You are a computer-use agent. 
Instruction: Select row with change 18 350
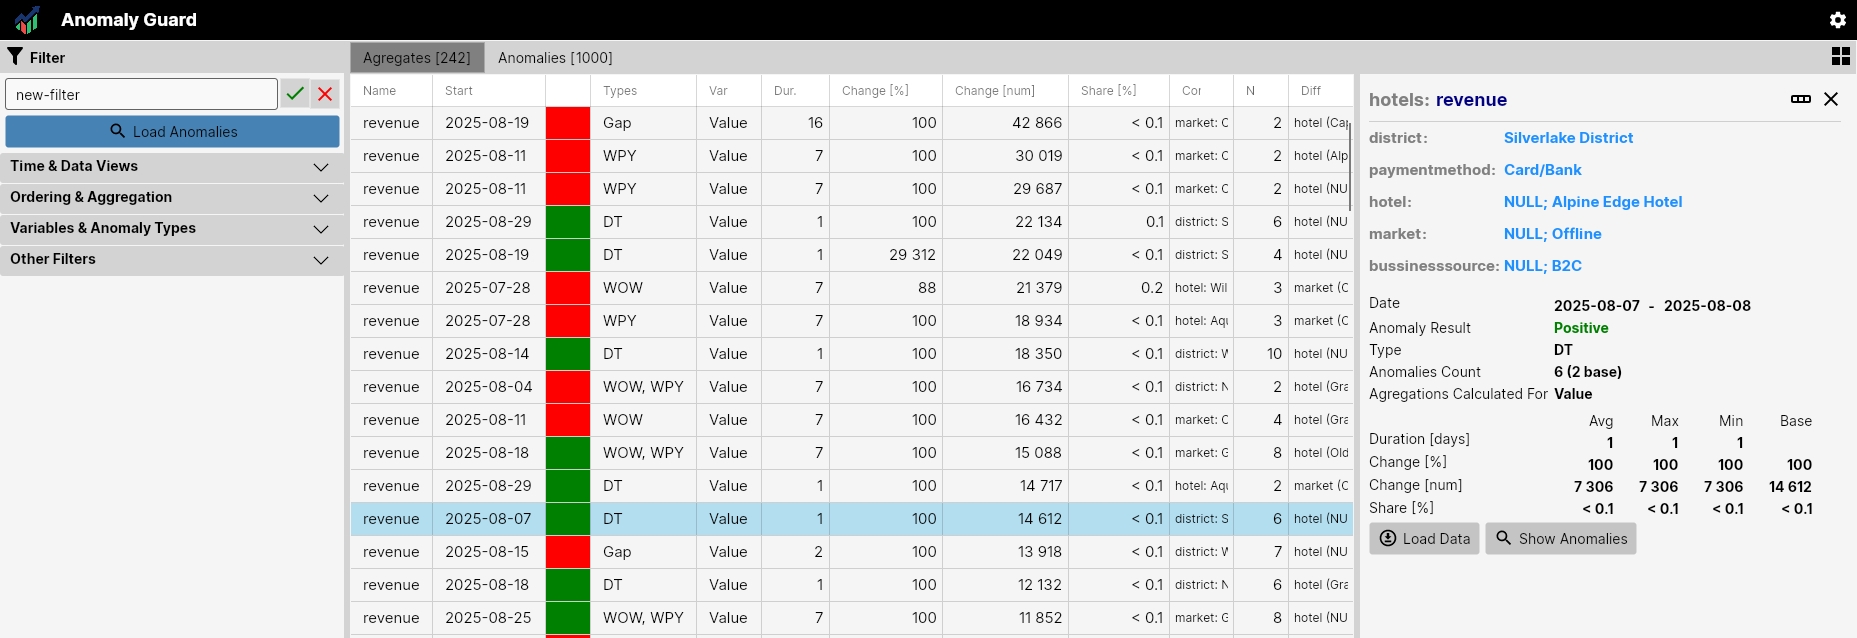(x=851, y=354)
